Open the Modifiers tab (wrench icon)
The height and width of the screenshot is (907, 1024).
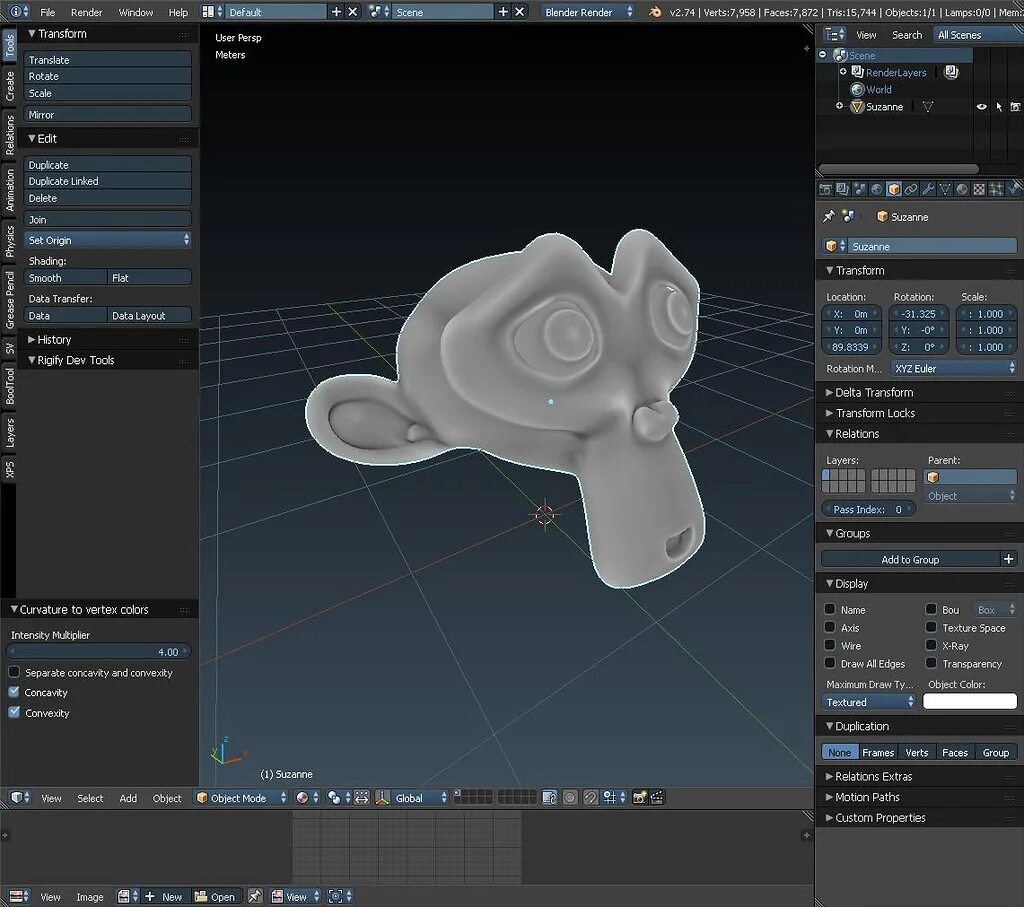pyautogui.click(x=927, y=189)
